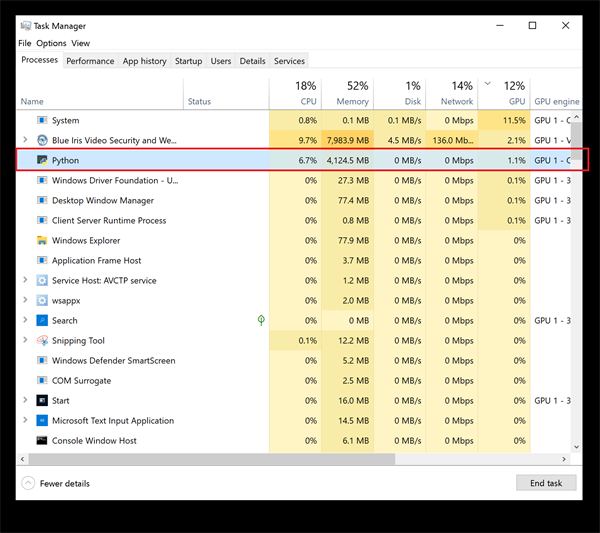Image resolution: width=600 pixels, height=533 pixels.
Task: Click the Python process icon
Action: 42,160
